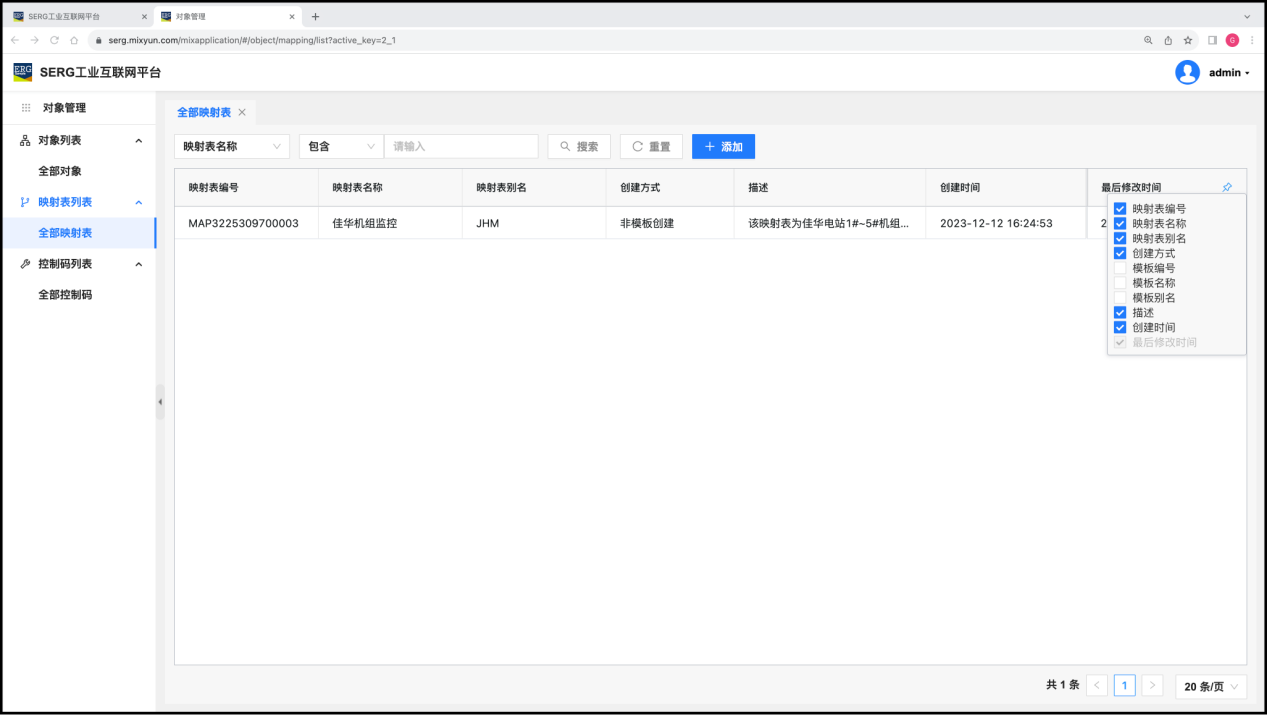
Task: Enable the 模板编号 column checkbox
Action: 1120,268
